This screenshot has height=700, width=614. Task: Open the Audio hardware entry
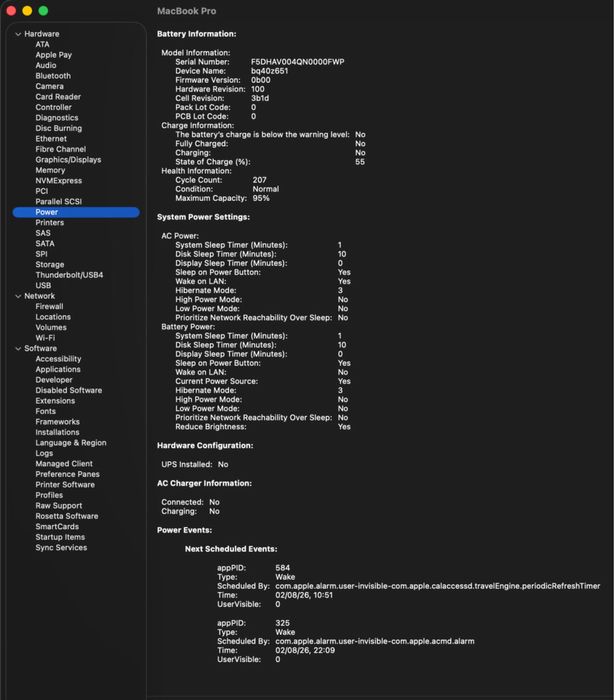coord(46,65)
